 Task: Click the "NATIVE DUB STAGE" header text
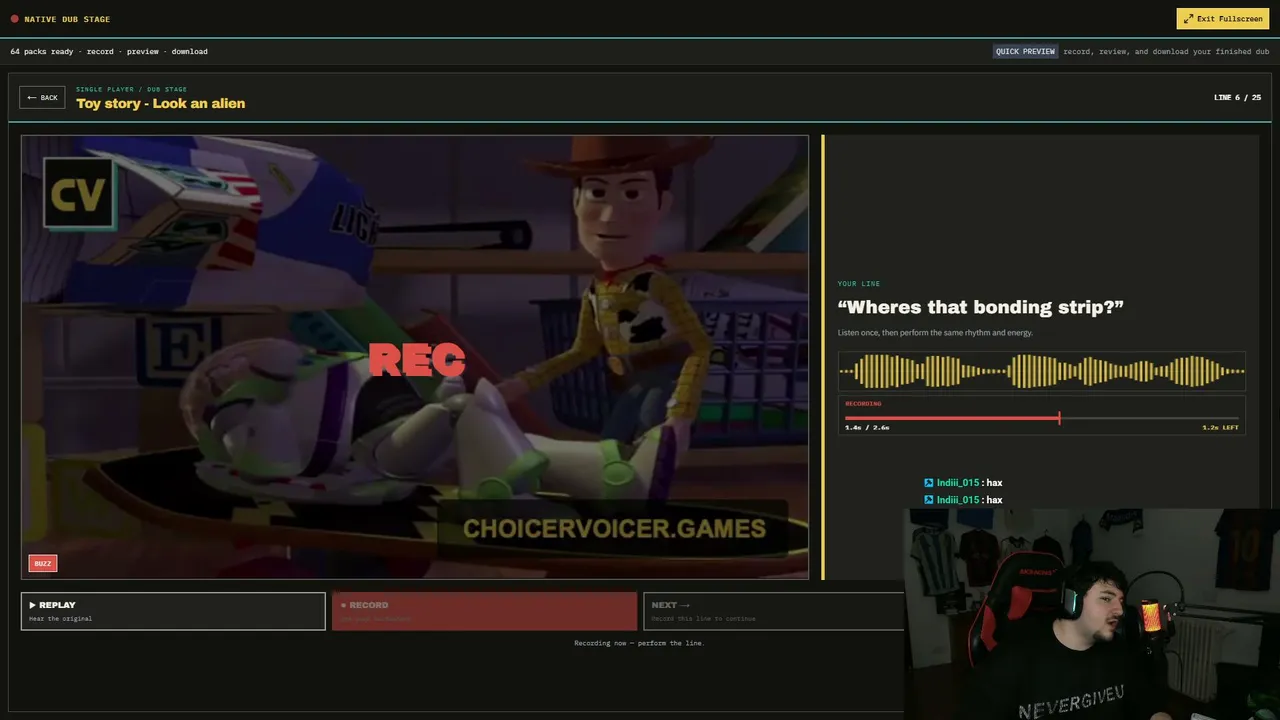[67, 19]
